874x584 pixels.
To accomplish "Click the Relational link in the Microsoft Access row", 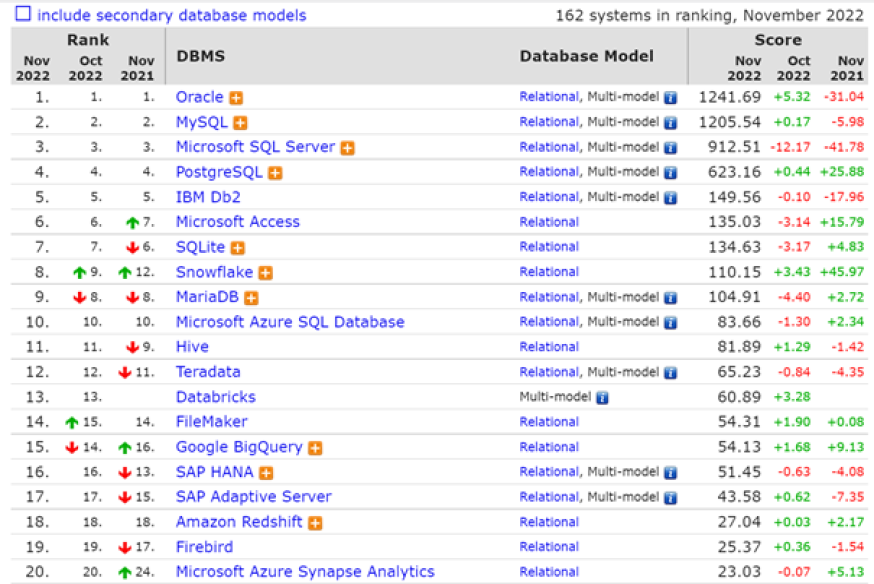I will click(x=549, y=222).
